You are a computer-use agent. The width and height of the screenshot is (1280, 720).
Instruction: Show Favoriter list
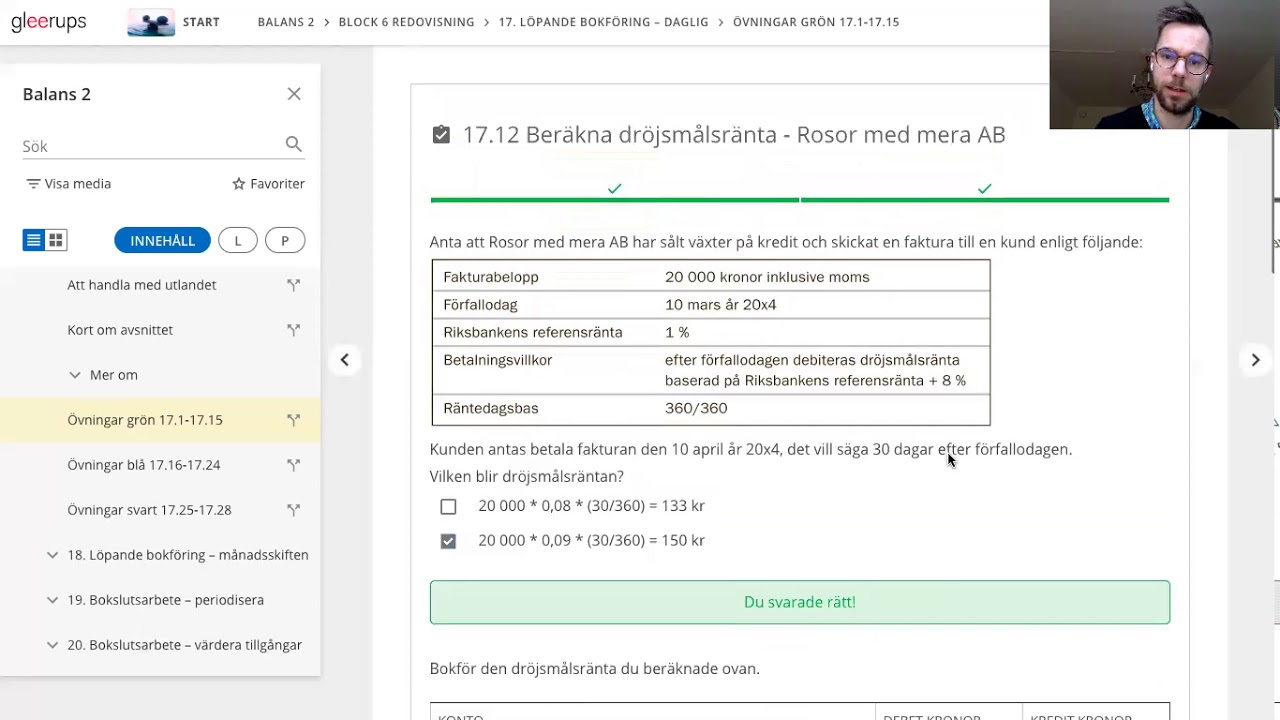[x=268, y=184]
